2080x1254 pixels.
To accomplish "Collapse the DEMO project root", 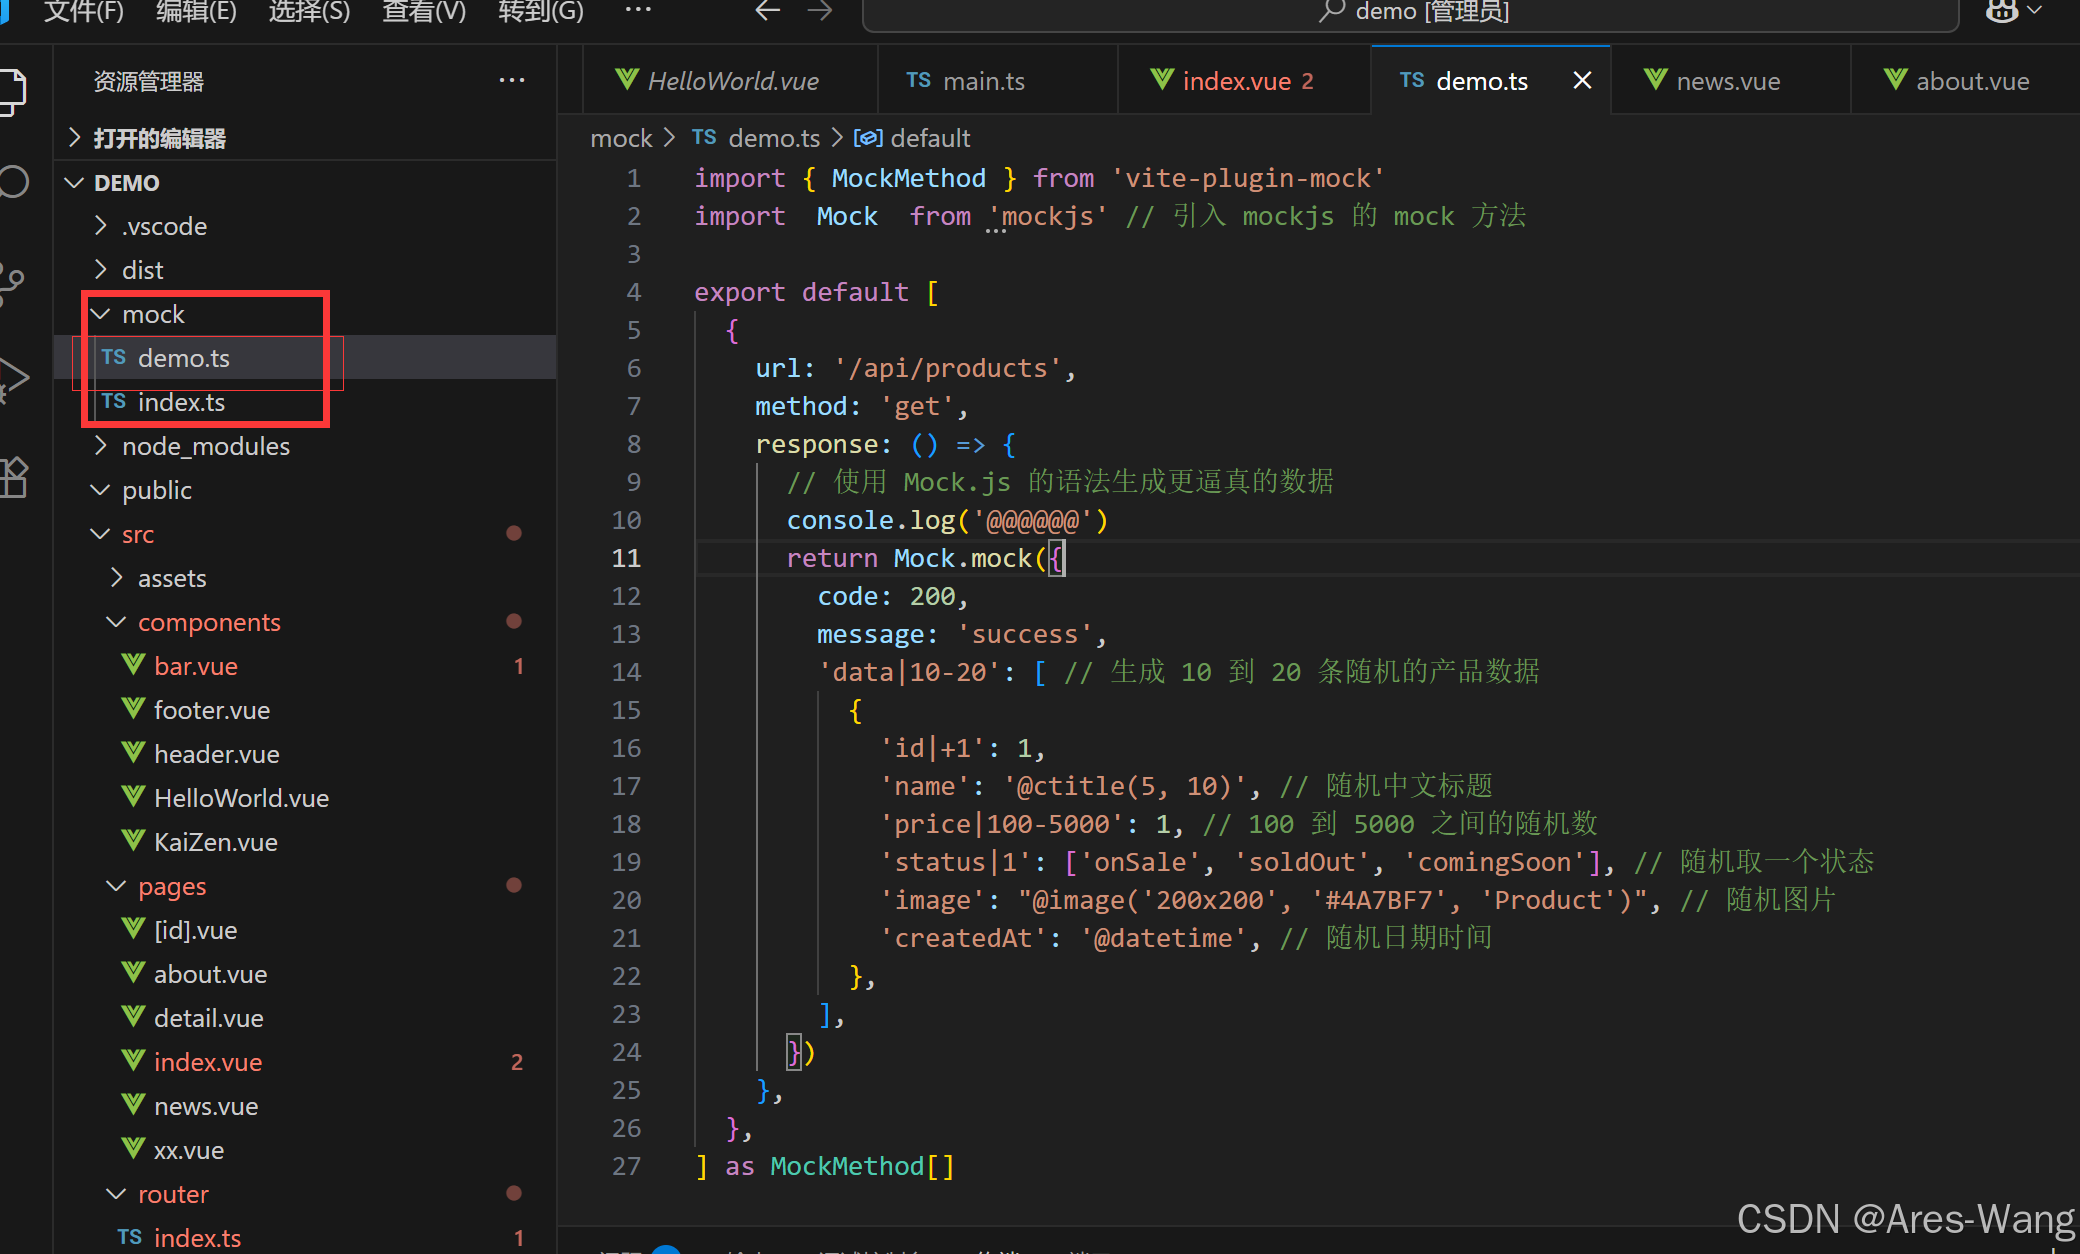I will point(305,183).
